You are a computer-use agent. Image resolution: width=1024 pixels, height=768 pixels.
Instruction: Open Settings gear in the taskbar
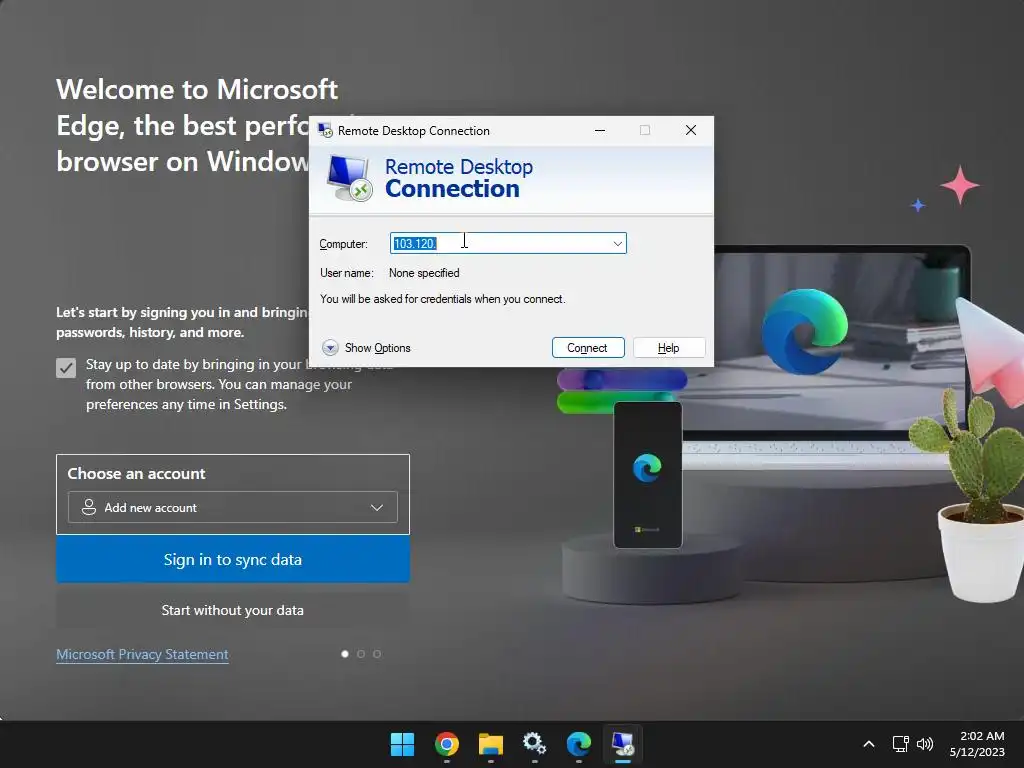click(534, 744)
